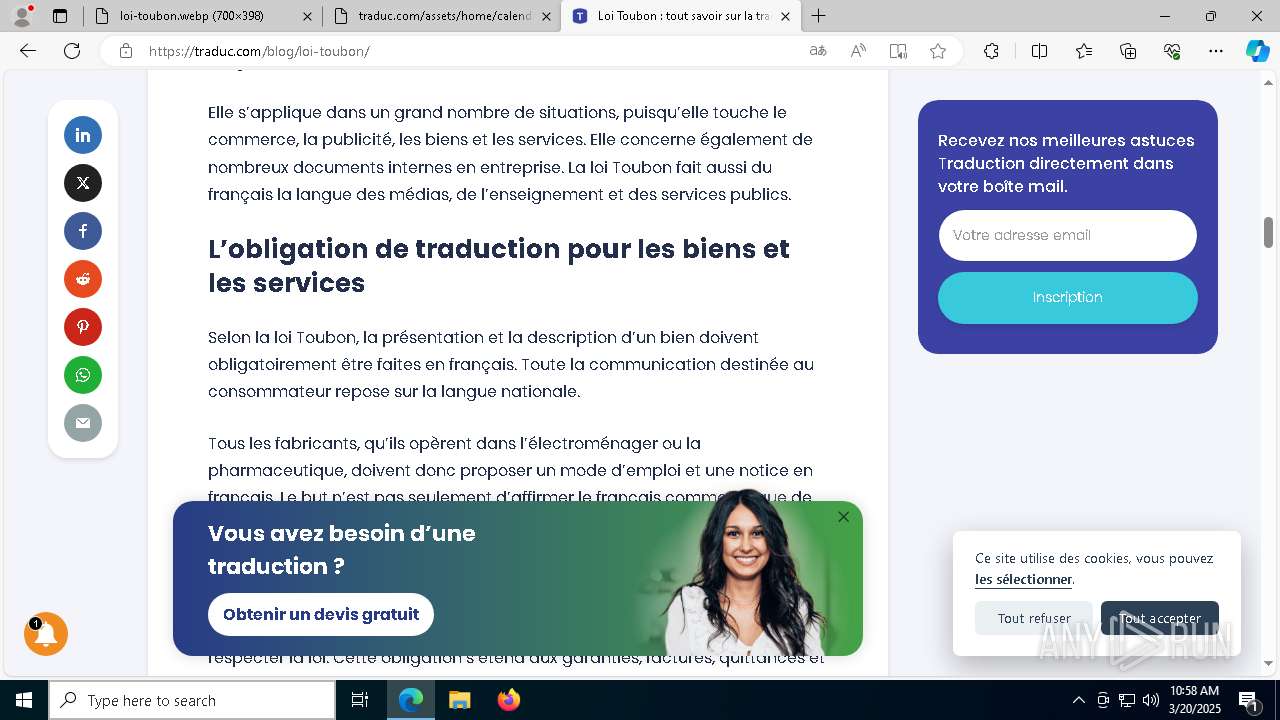The image size is (1280, 720).
Task: Open Favorites list
Action: point(1084,51)
